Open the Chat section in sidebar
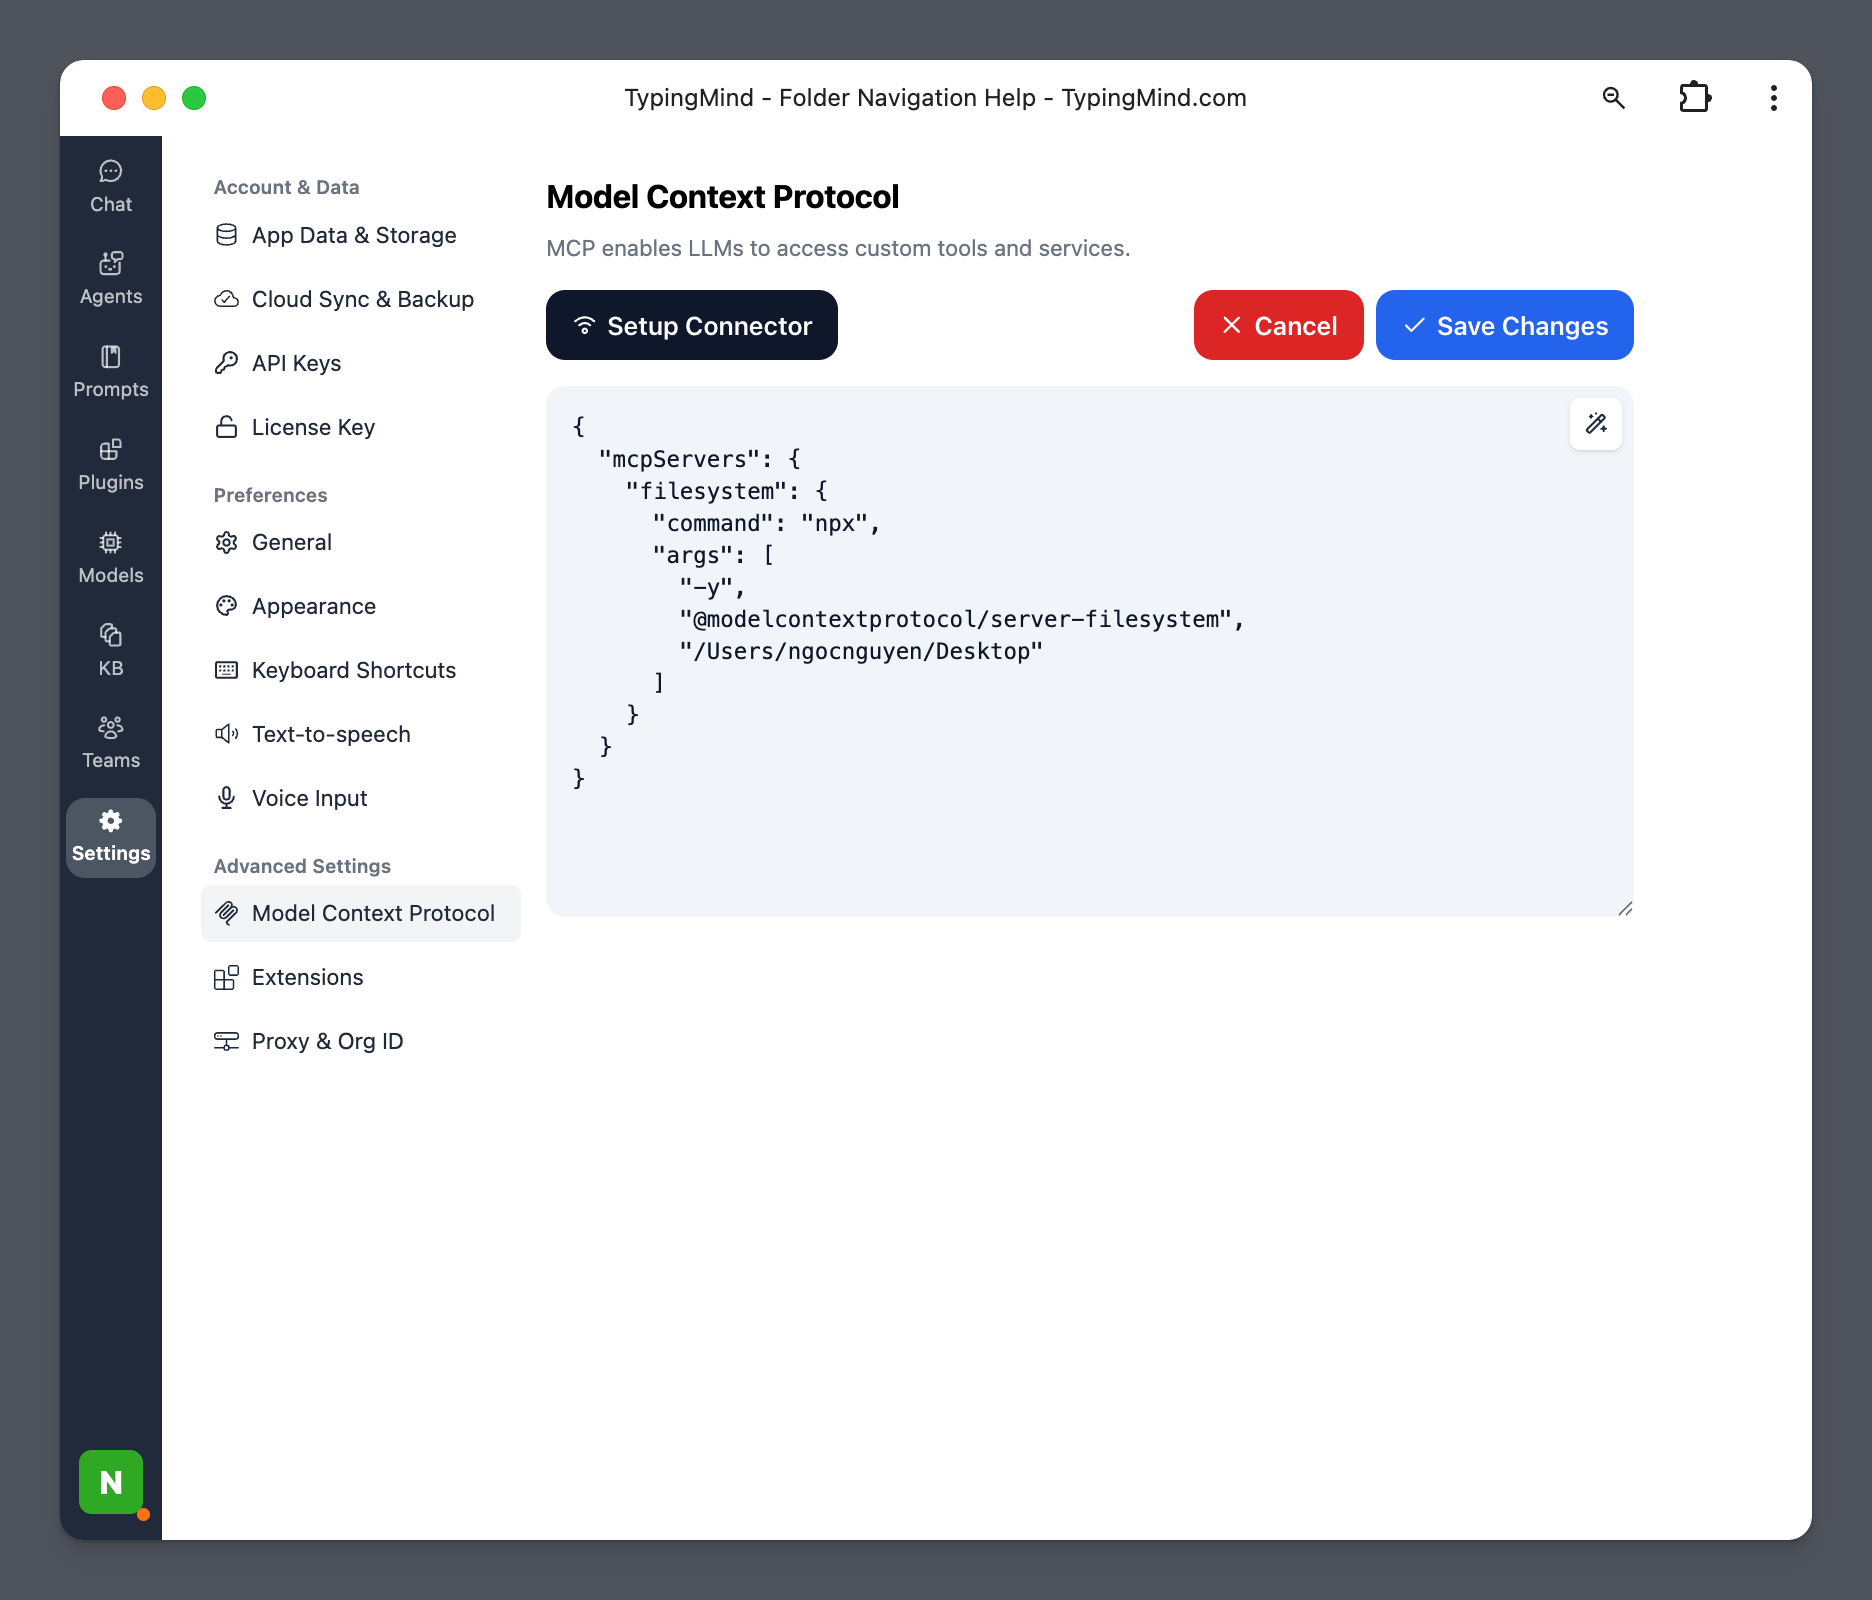Viewport: 1872px width, 1600px height. tap(111, 187)
